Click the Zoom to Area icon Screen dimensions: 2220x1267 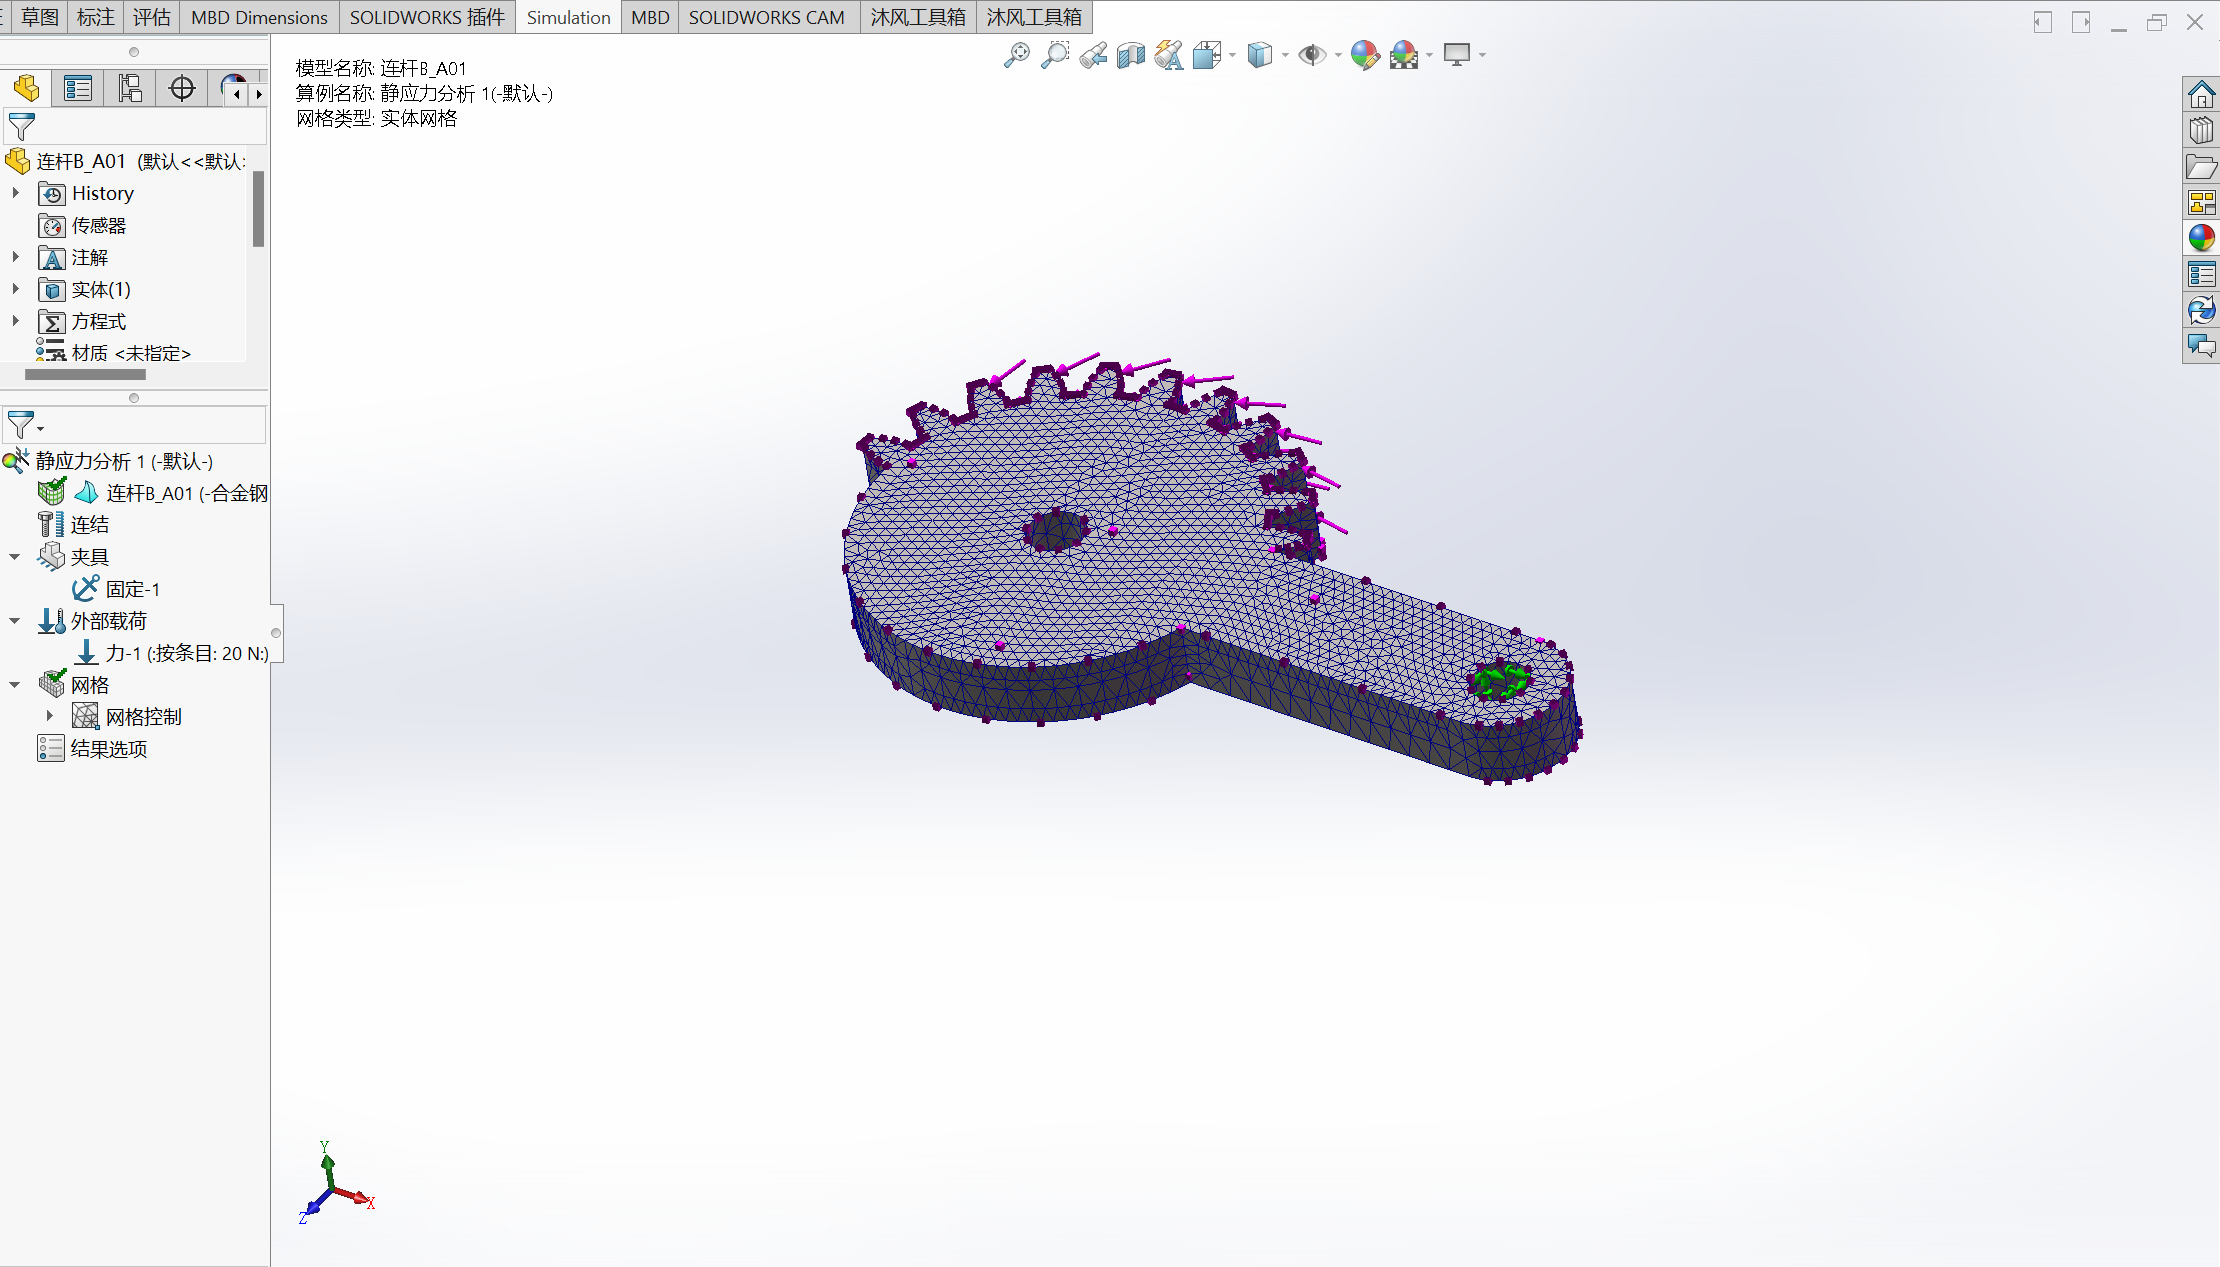click(1055, 55)
